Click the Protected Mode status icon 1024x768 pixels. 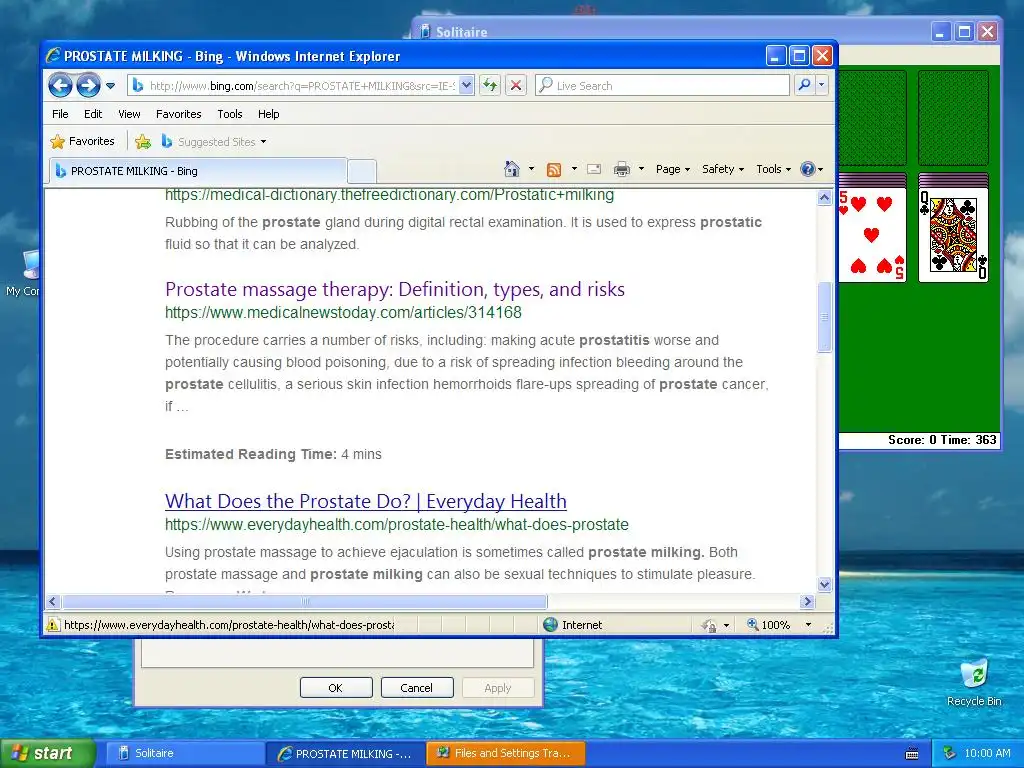(x=709, y=626)
